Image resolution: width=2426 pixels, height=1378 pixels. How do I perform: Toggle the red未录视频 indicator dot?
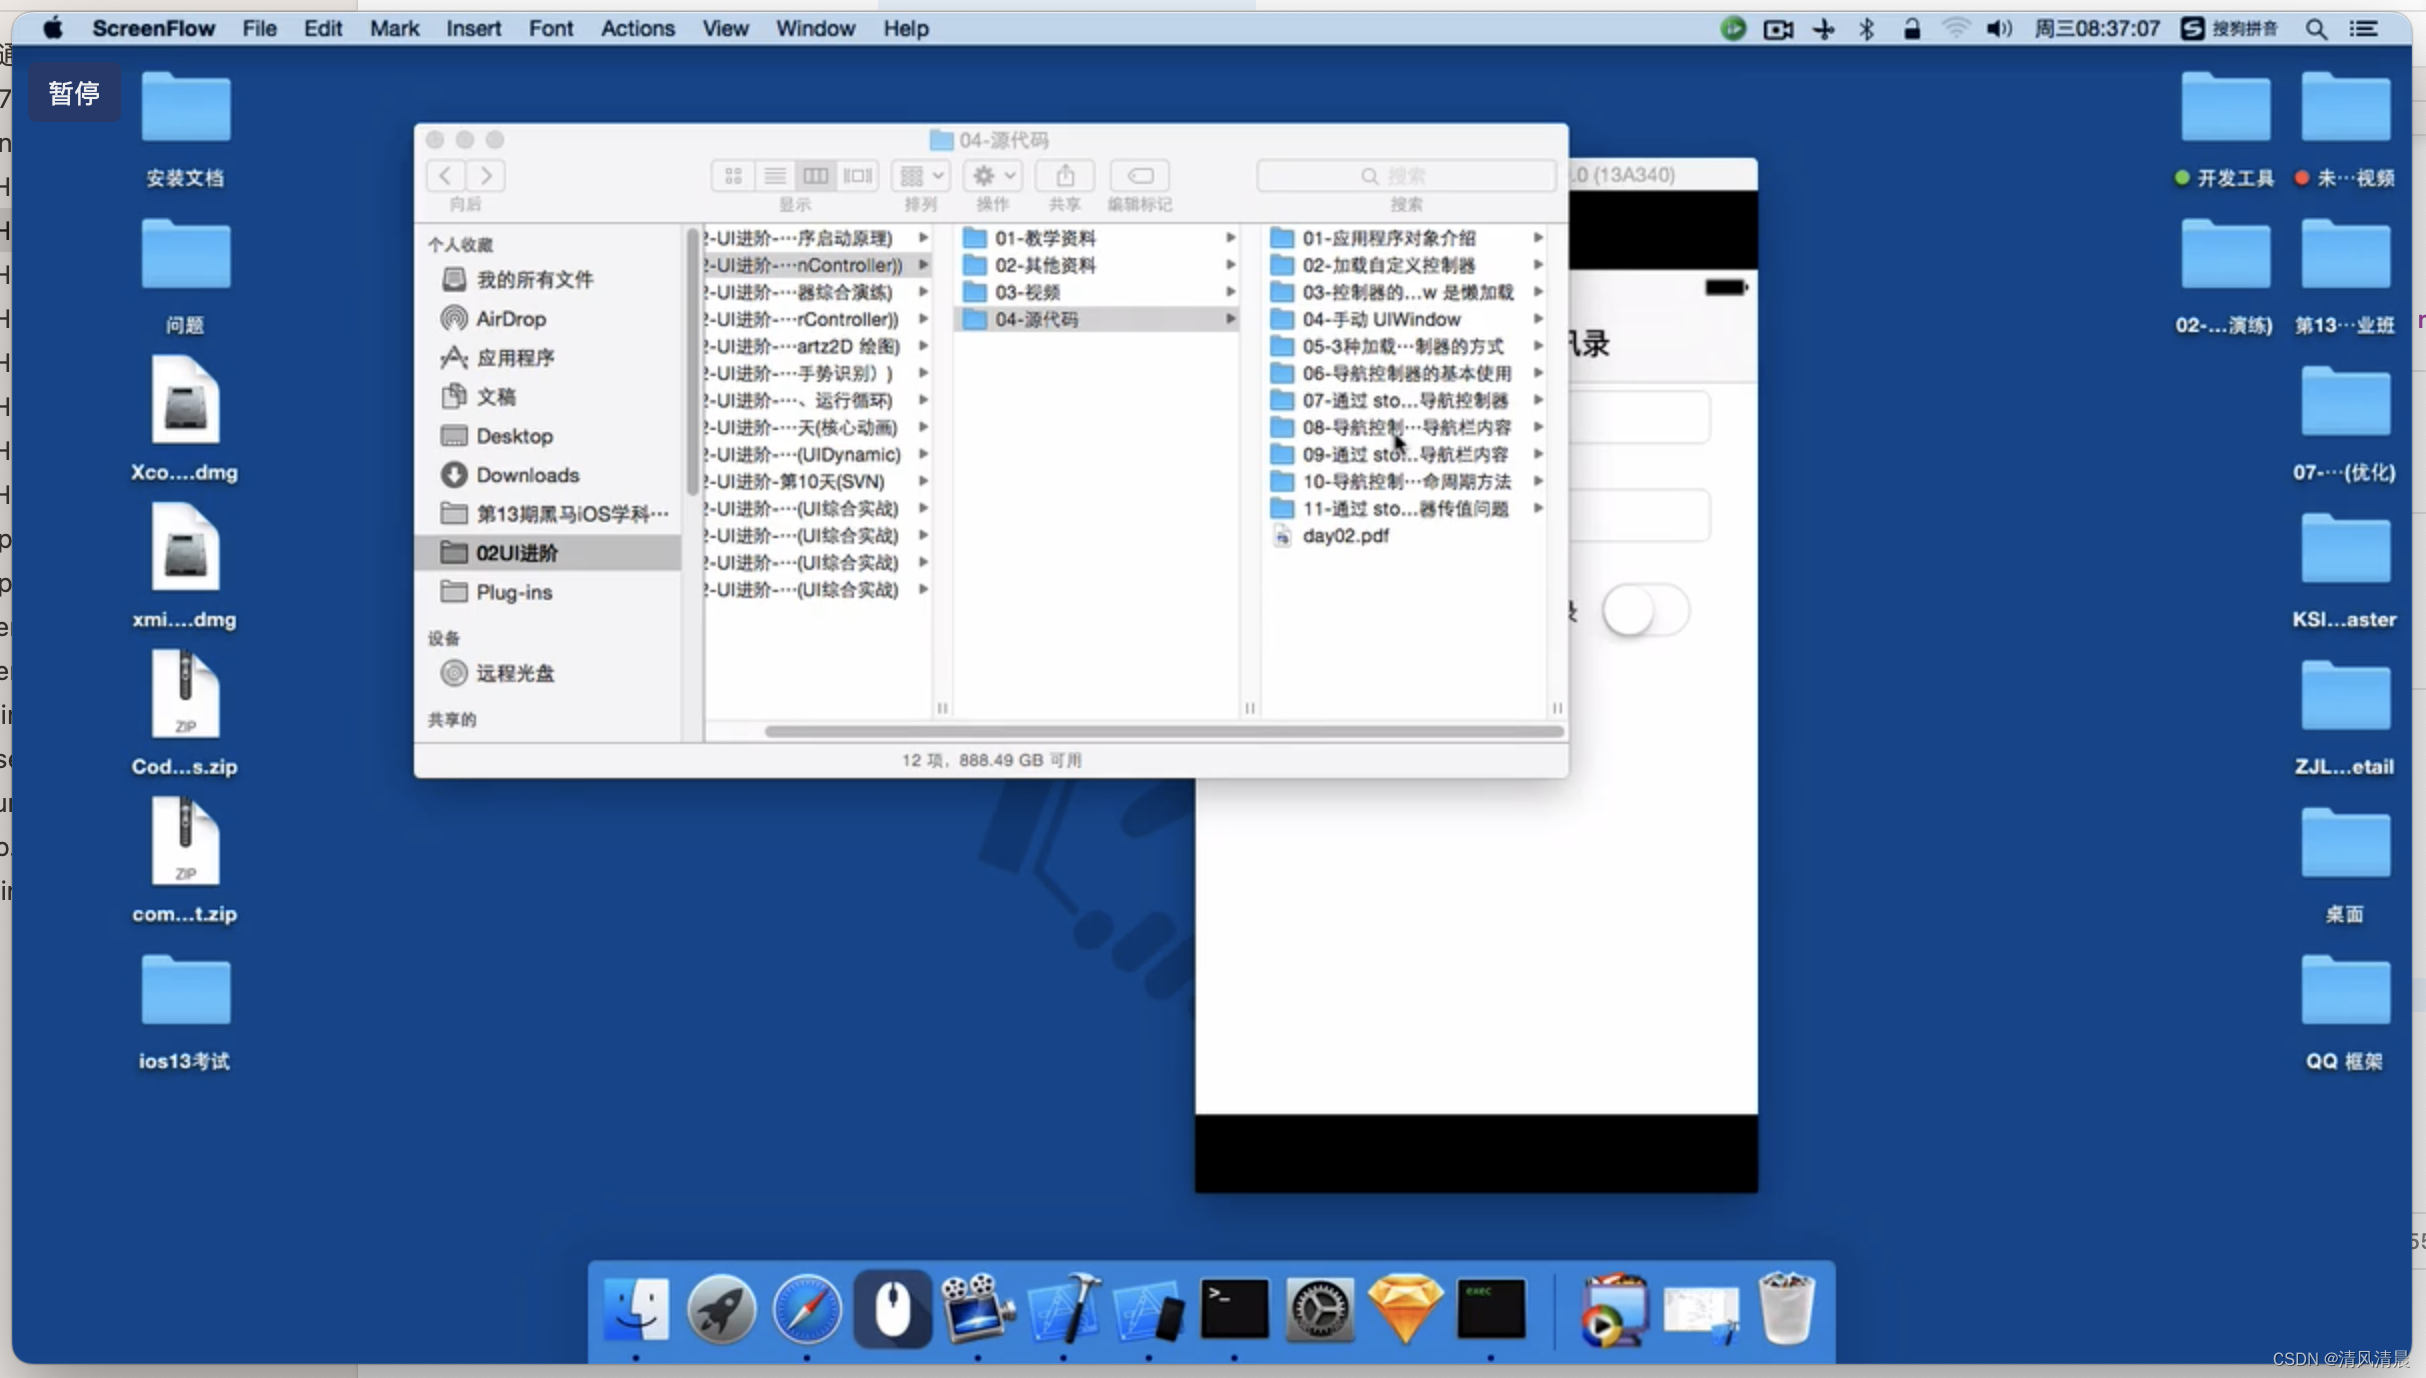click(x=2301, y=177)
